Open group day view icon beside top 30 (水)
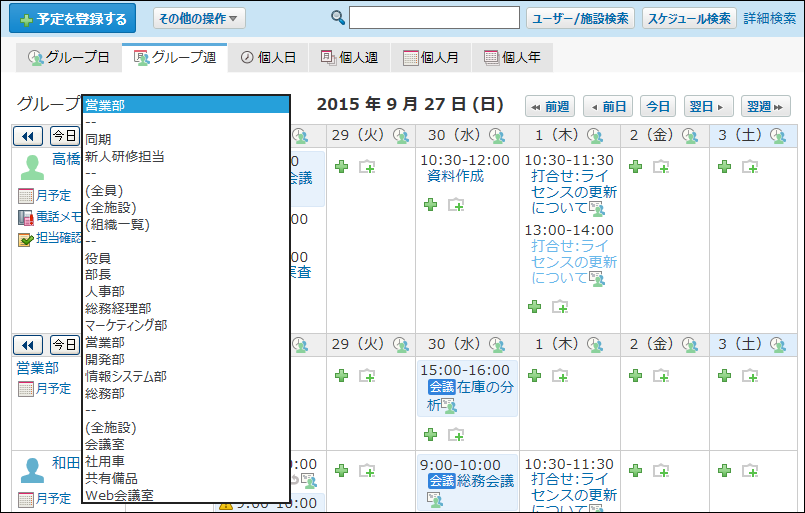 pyautogui.click(x=497, y=136)
